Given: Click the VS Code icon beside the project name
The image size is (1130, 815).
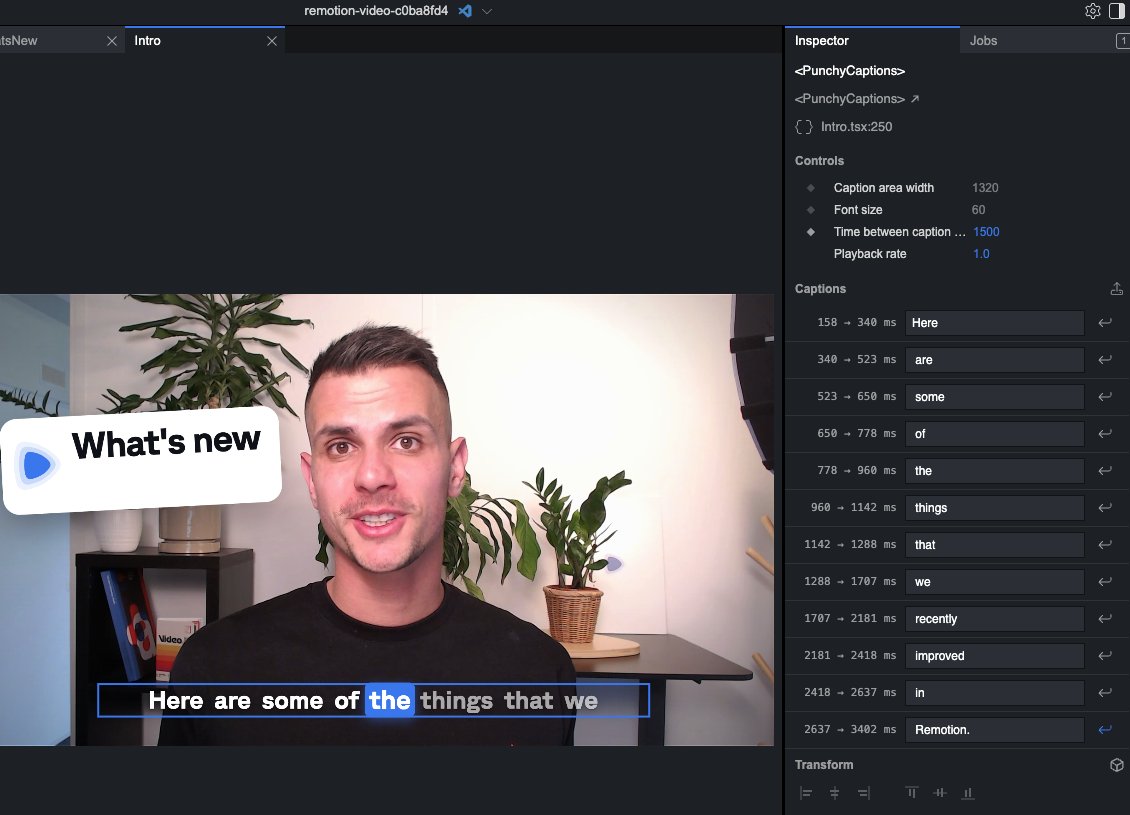Looking at the screenshot, I should pyautogui.click(x=466, y=11).
